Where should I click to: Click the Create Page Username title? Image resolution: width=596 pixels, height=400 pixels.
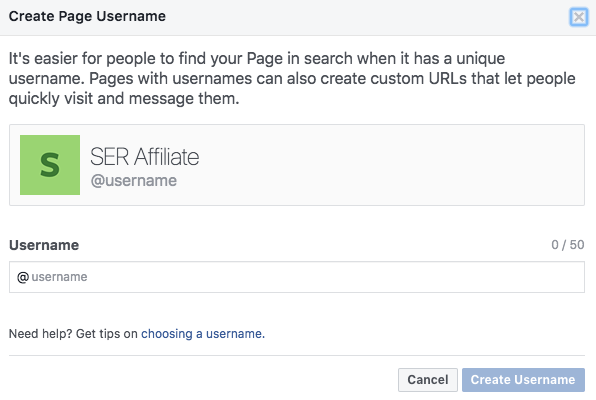tap(87, 16)
